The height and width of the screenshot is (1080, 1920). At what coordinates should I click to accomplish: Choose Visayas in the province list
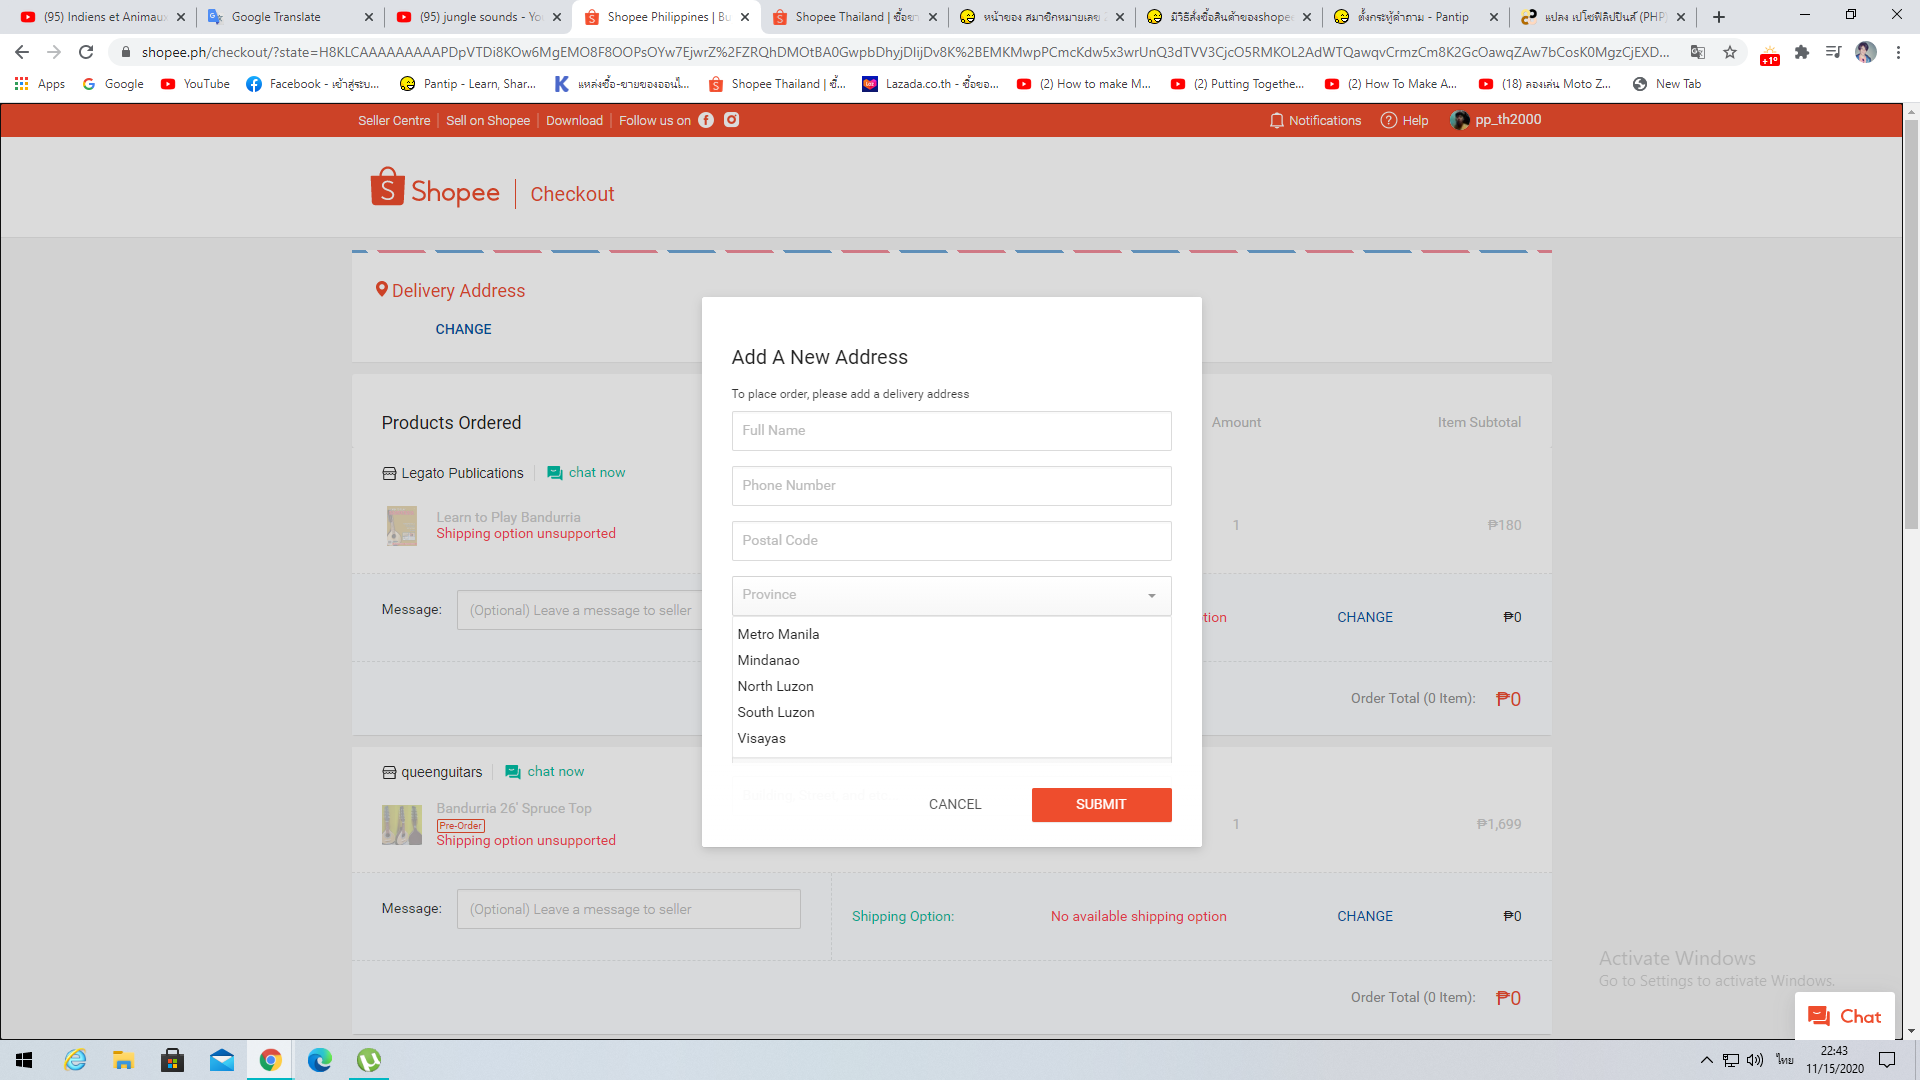click(762, 738)
